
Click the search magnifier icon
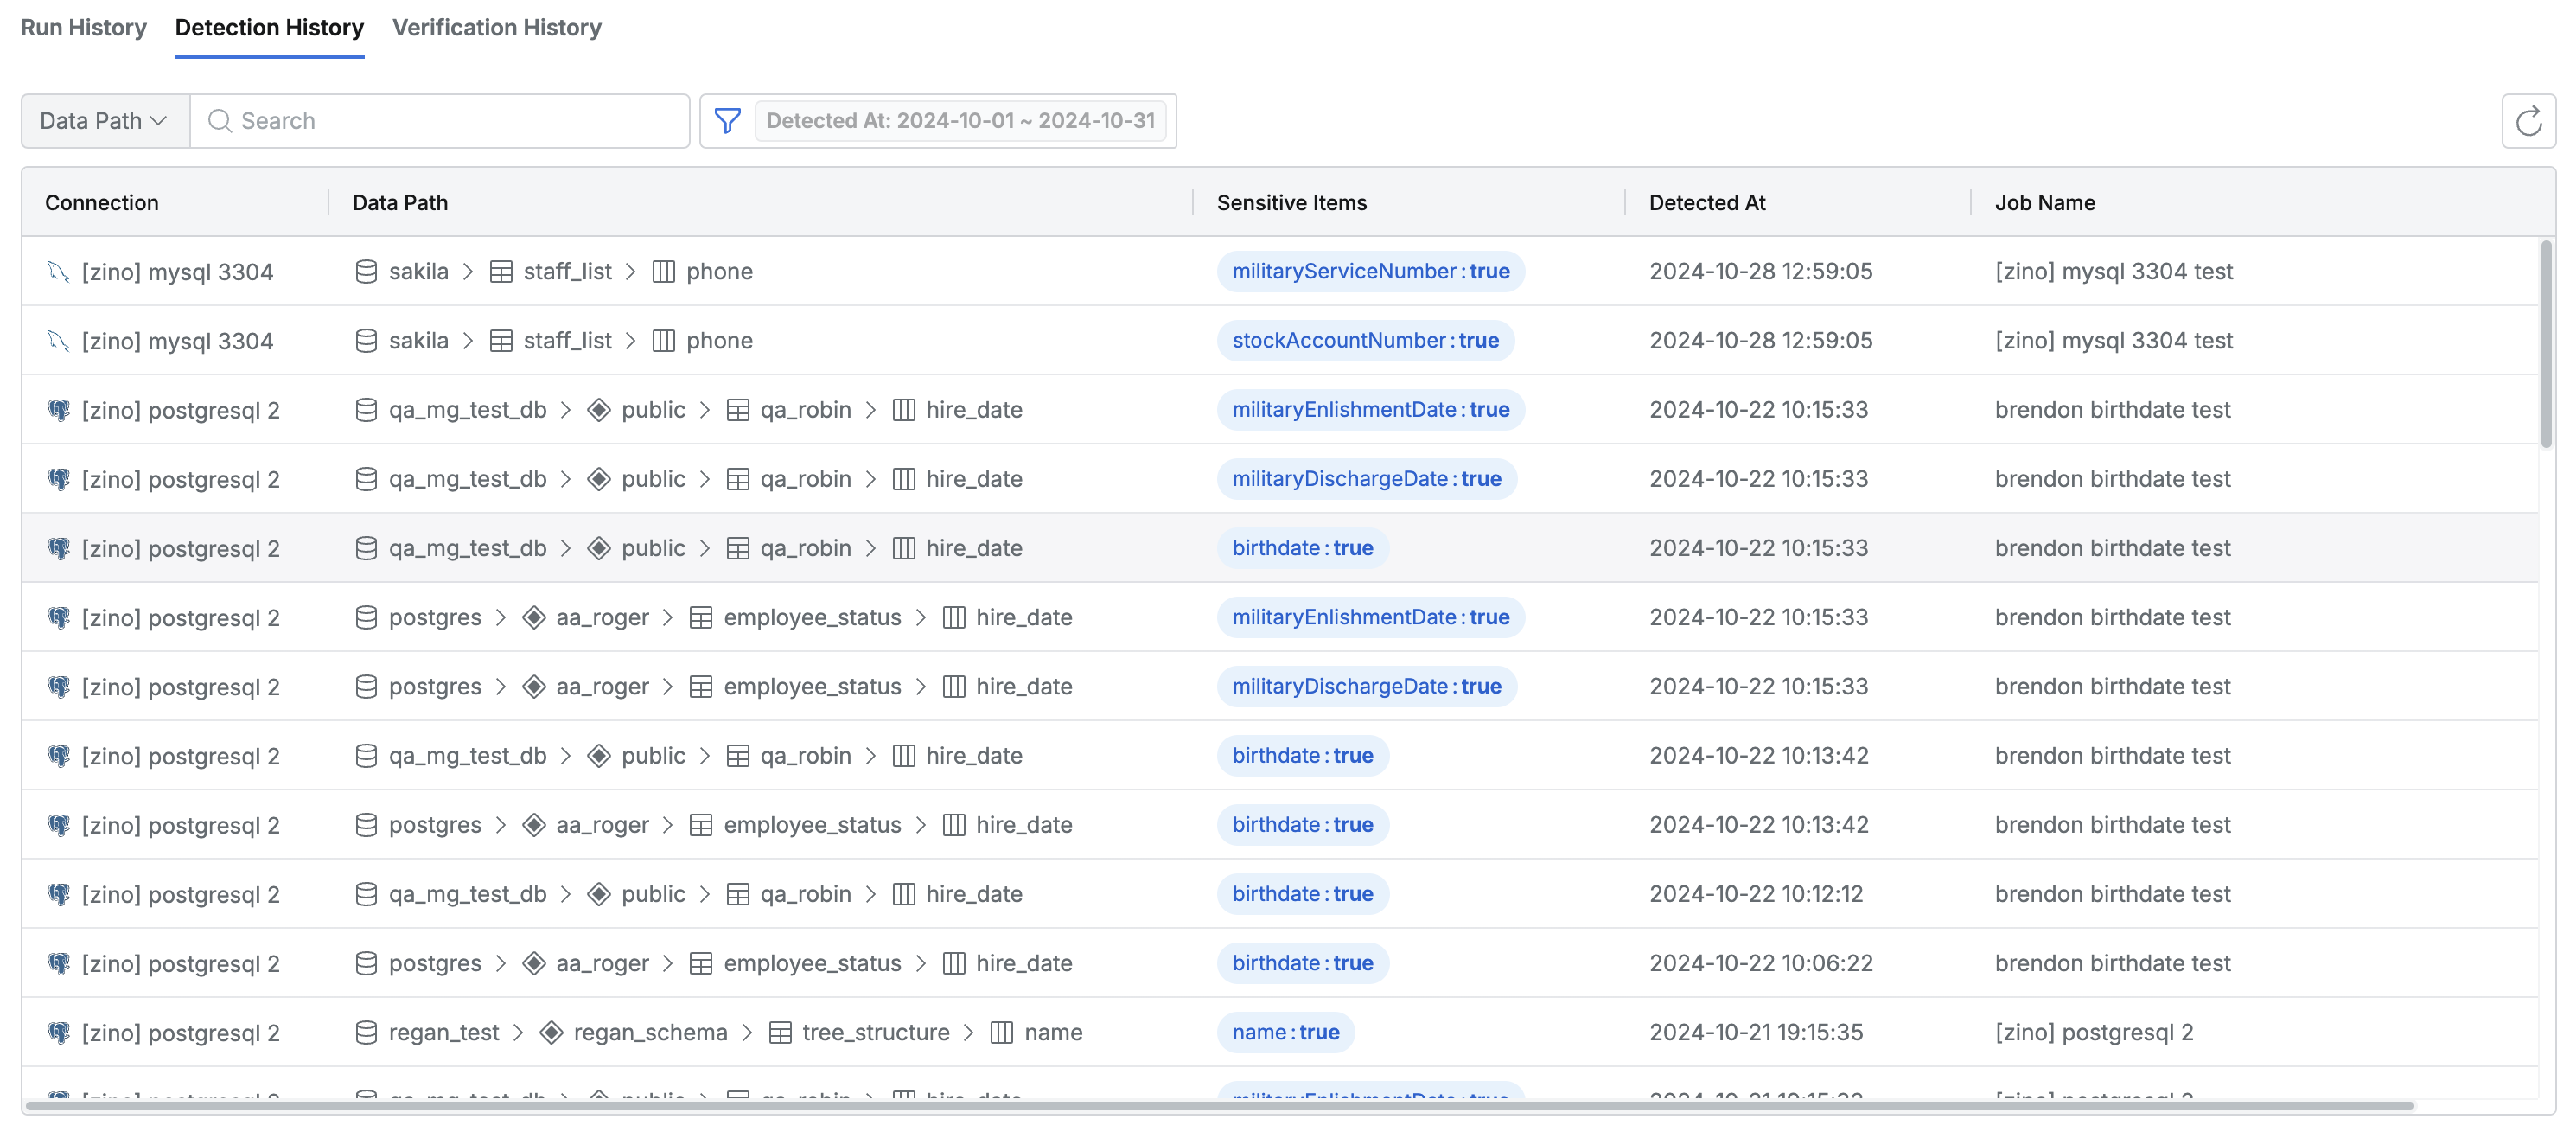pos(219,121)
